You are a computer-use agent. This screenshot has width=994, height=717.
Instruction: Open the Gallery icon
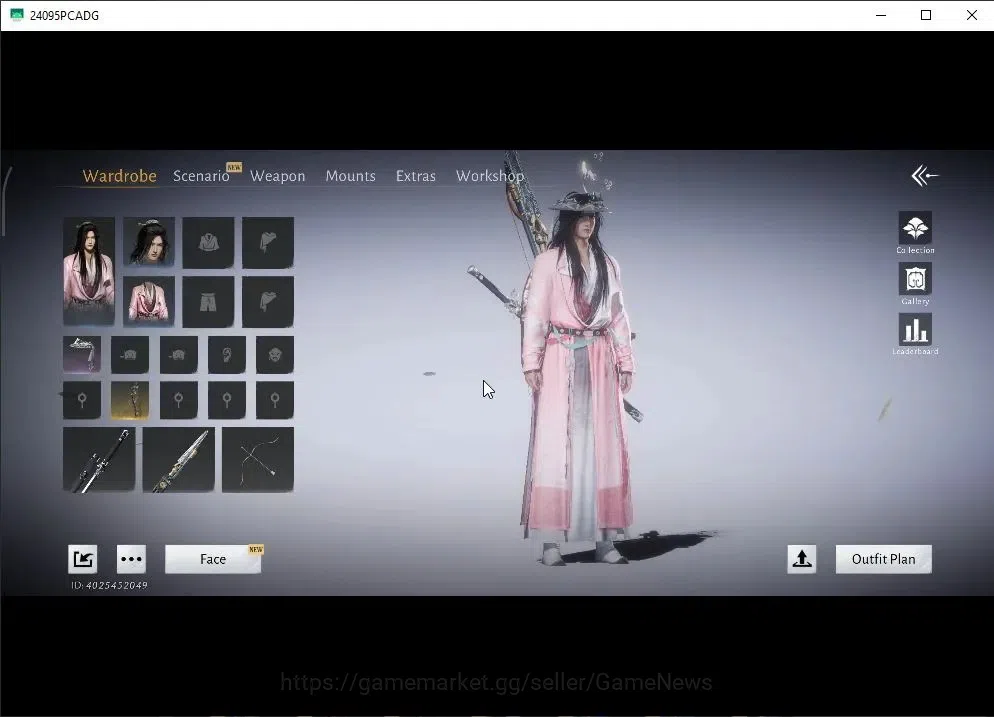coord(915,279)
